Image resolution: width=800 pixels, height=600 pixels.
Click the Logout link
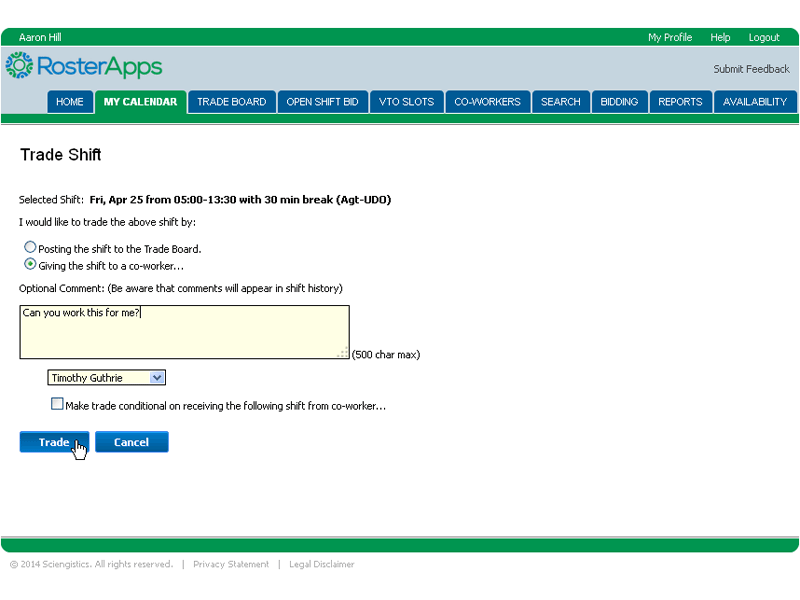point(764,38)
